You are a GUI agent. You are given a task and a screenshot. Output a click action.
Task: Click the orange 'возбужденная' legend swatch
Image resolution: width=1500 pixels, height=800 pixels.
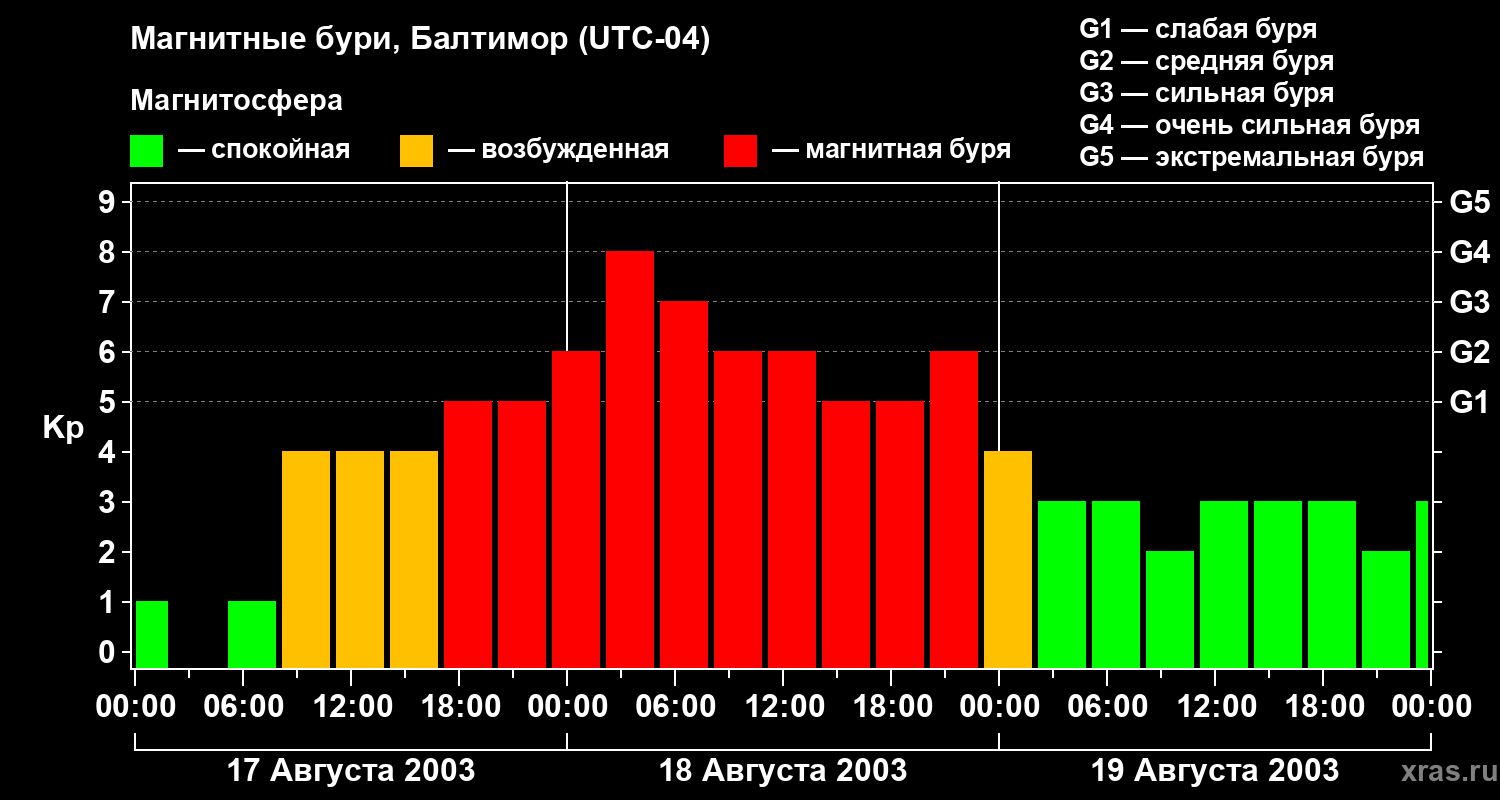click(416, 151)
